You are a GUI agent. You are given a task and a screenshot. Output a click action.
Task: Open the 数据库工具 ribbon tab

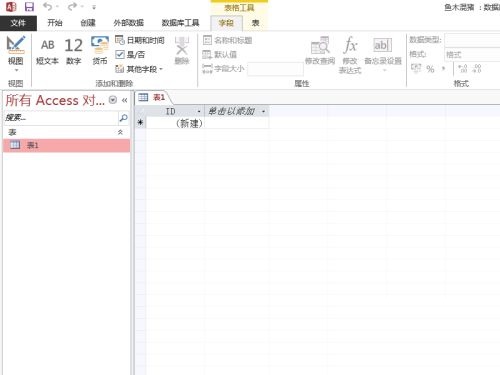click(180, 23)
